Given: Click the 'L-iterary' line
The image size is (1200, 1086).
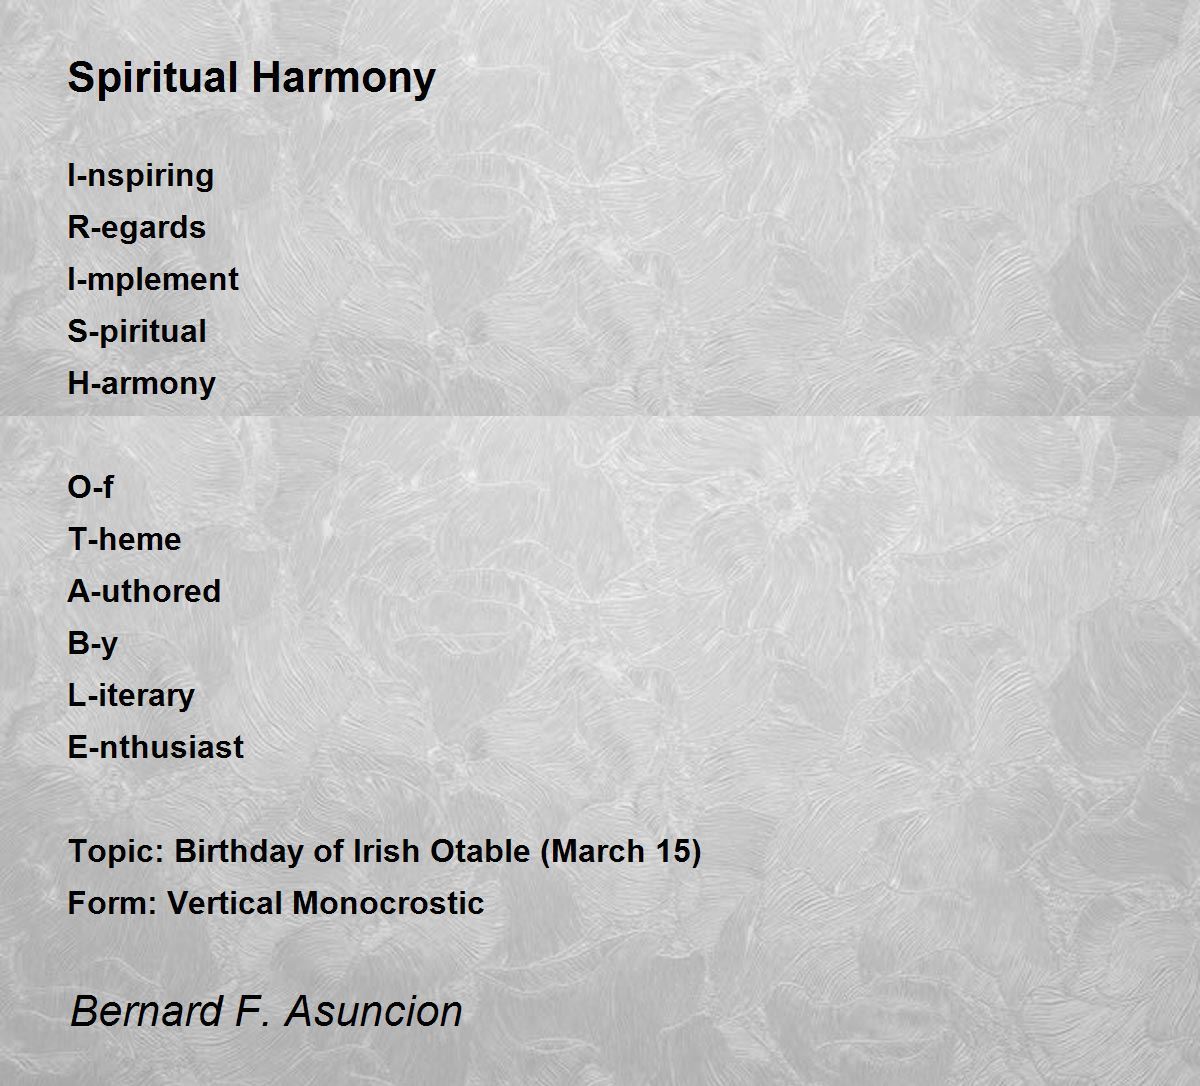Looking at the screenshot, I should [x=131, y=696].
